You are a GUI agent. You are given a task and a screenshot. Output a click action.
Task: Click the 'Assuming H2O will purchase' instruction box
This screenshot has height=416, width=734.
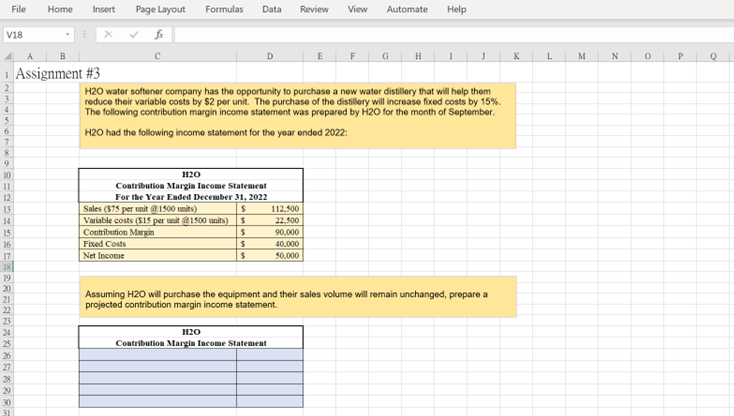coord(298,297)
